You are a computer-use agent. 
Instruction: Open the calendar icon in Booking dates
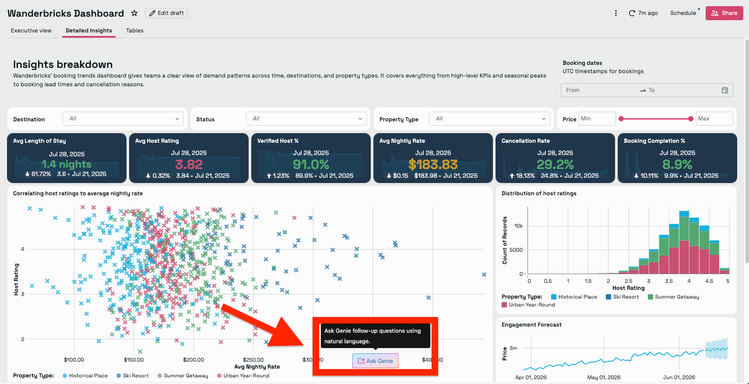pos(725,90)
